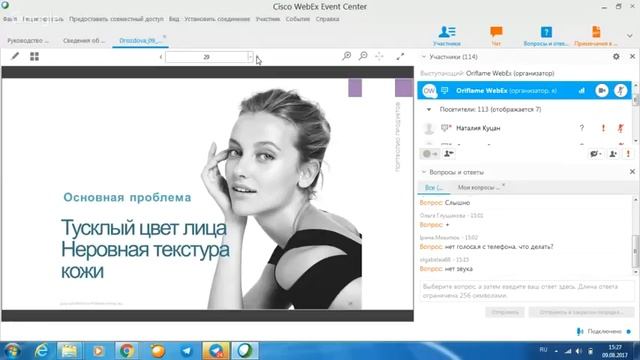Open the Установить соединение menu
640x360 pixels.
(217, 19)
